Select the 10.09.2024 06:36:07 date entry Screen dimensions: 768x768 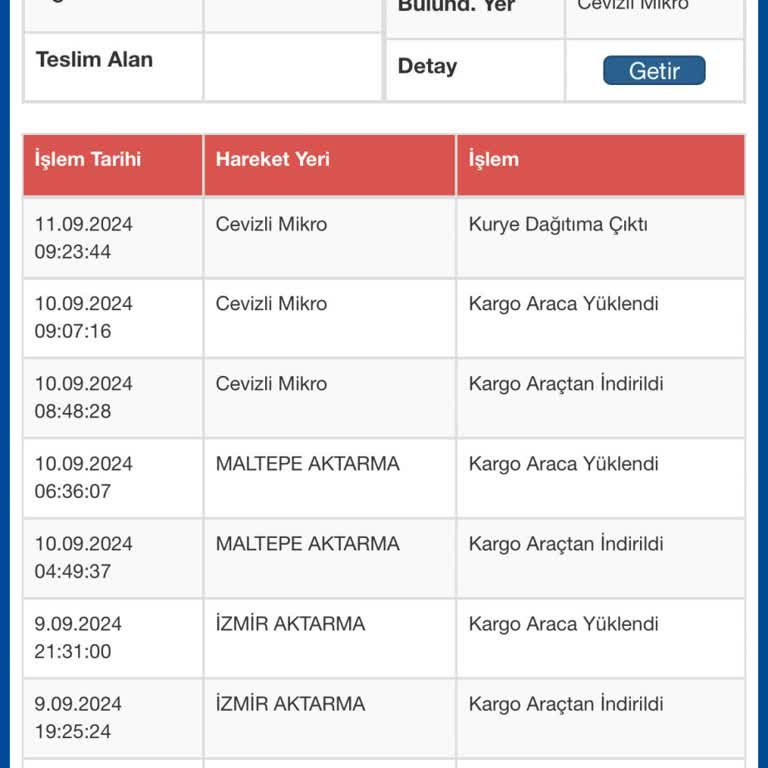(84, 478)
